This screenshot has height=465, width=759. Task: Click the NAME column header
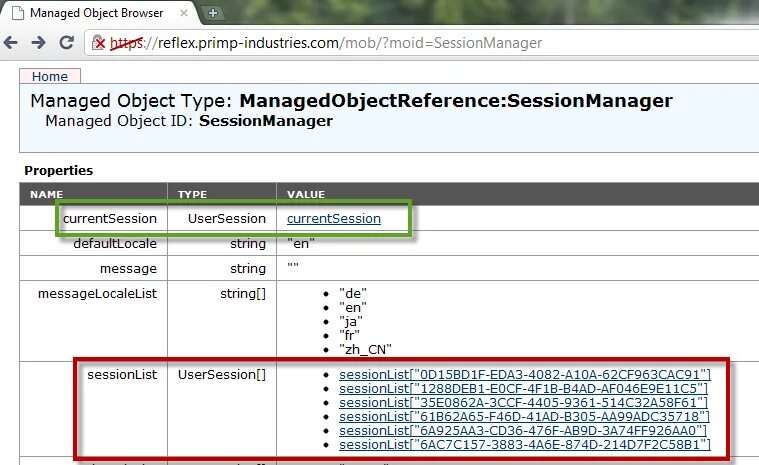click(x=47, y=194)
